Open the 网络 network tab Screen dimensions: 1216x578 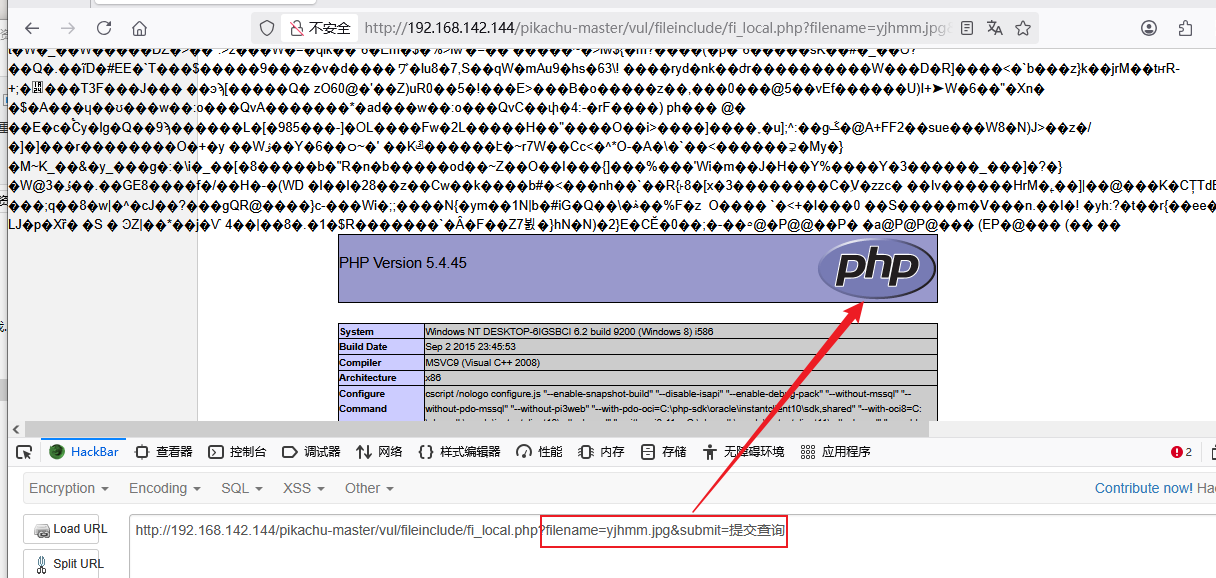pyautogui.click(x=379, y=452)
